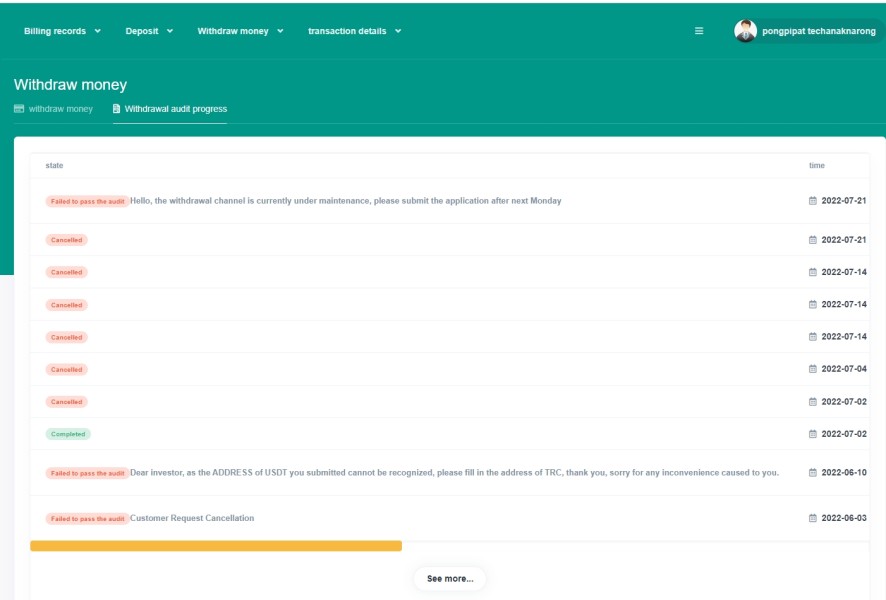Expand the transaction details dropdown arrow

(x=398, y=31)
